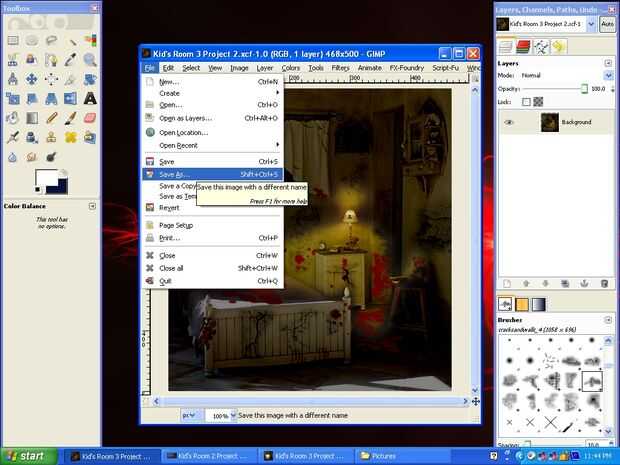Select the Flip tool

pyautogui.click(x=70, y=98)
